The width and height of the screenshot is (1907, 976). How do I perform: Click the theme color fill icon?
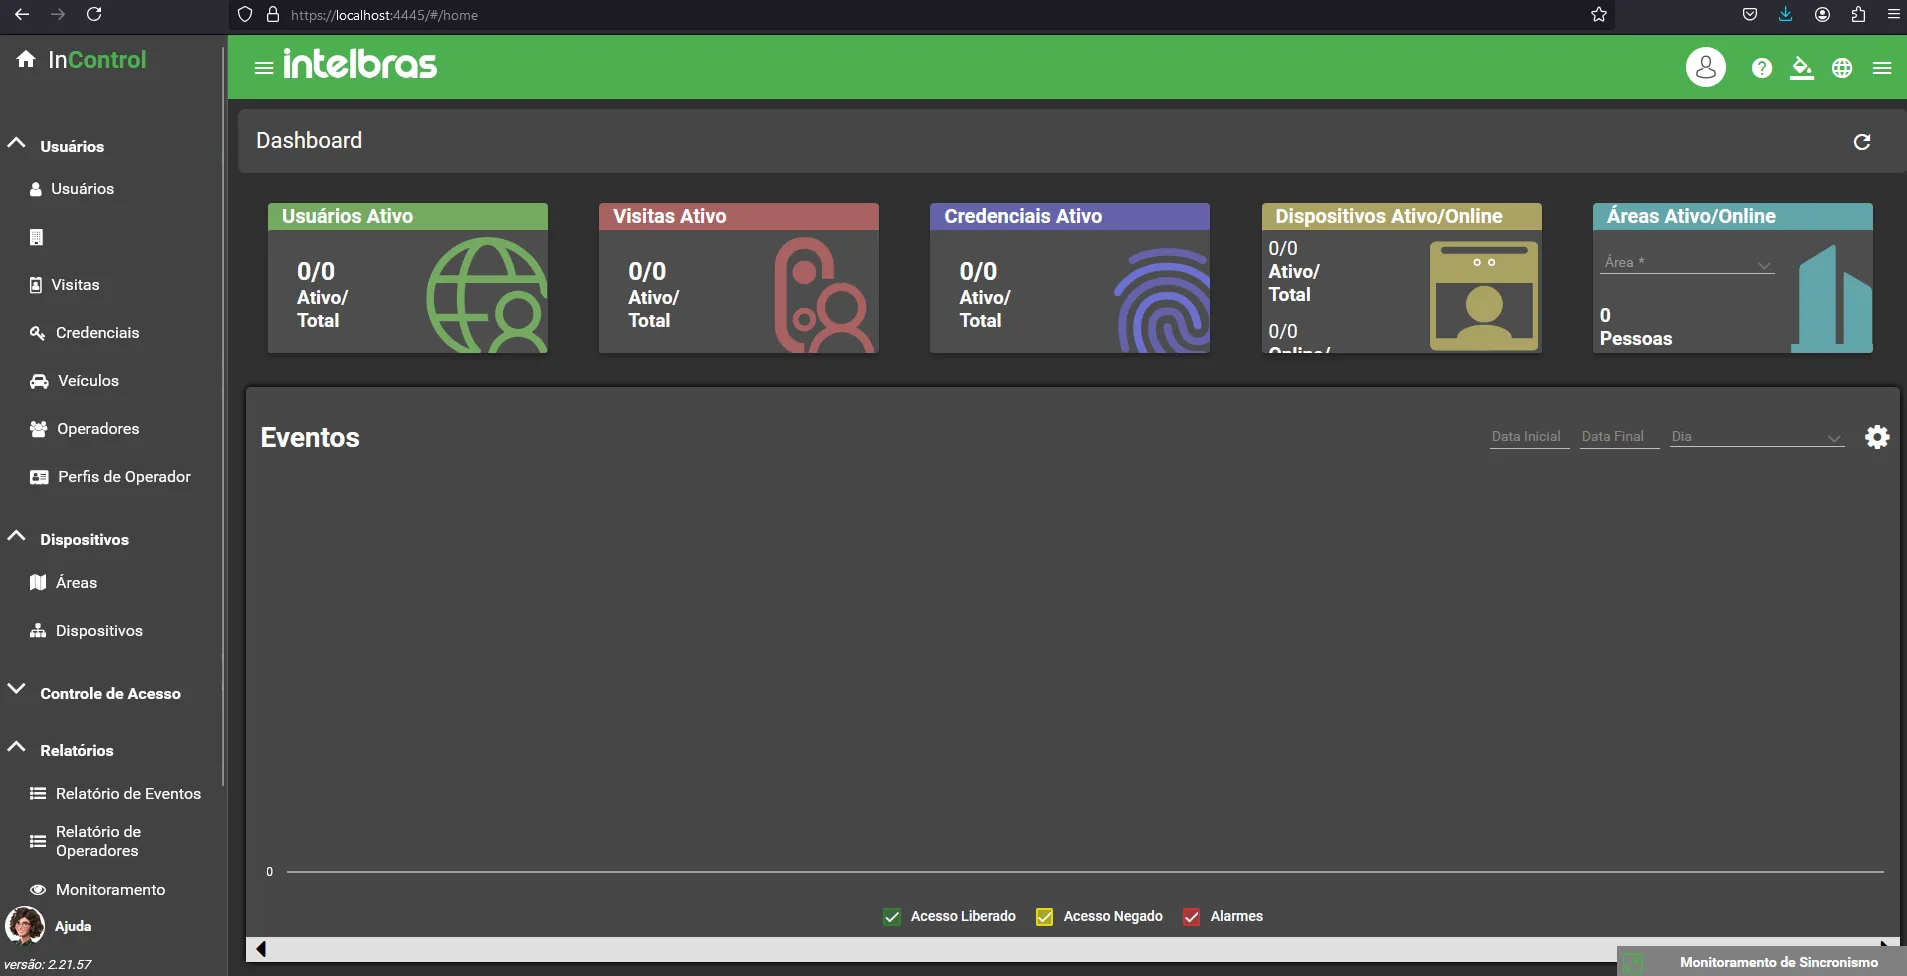(x=1801, y=68)
